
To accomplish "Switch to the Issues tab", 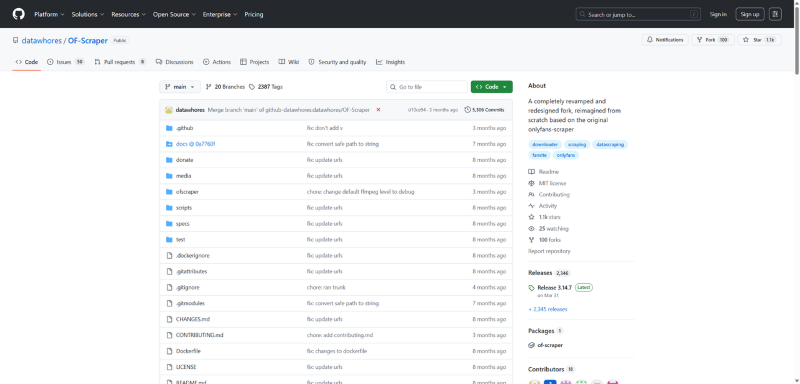I will click(65, 62).
